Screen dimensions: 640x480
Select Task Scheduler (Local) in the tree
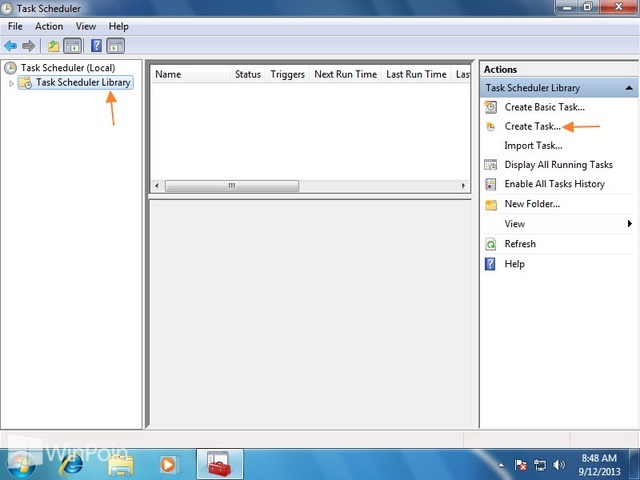(68, 68)
